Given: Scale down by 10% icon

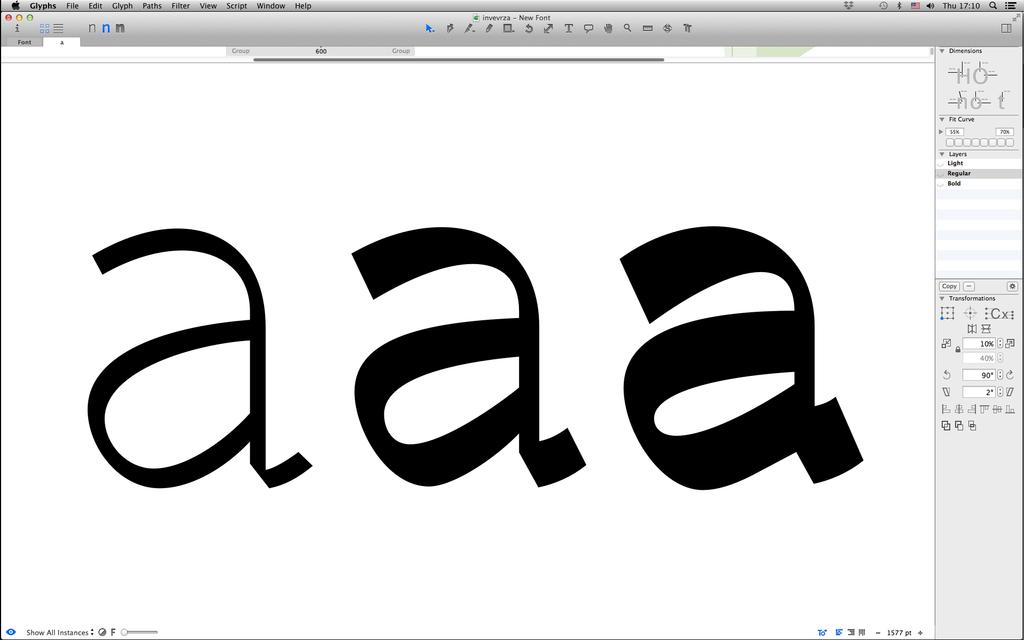Looking at the screenshot, I should 946,344.
